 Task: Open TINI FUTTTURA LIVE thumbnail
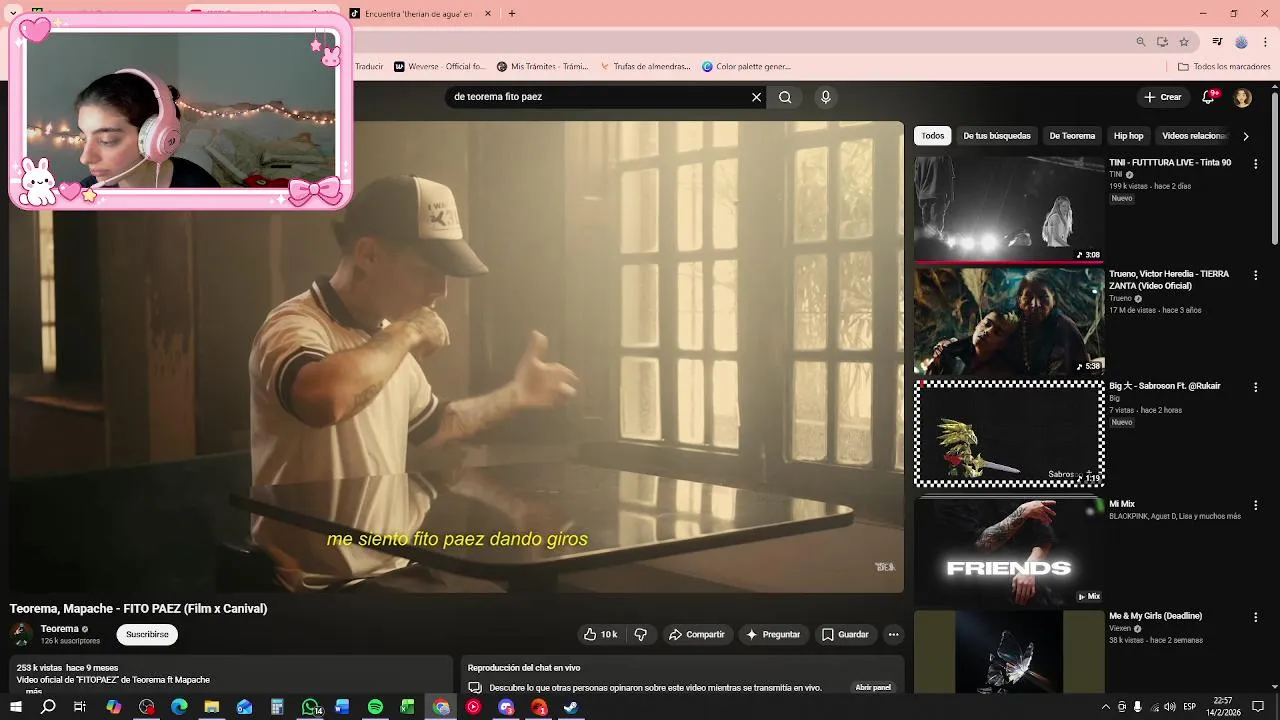point(1009,208)
